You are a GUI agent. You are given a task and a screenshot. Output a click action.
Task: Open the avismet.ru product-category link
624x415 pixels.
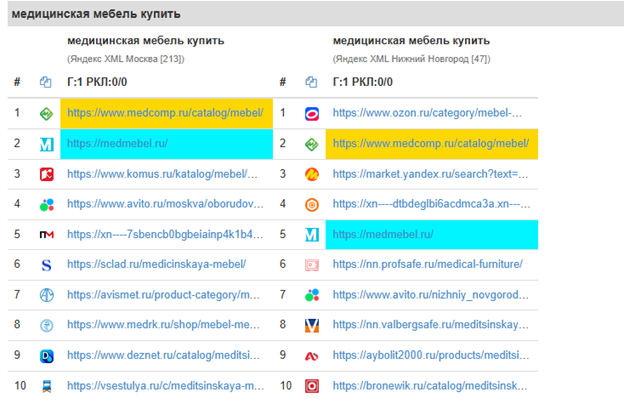coord(165,294)
